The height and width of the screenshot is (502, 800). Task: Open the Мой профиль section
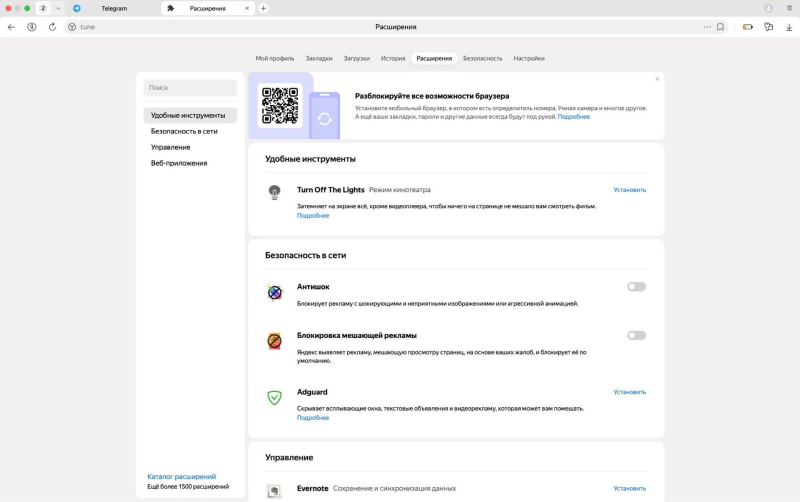274,58
